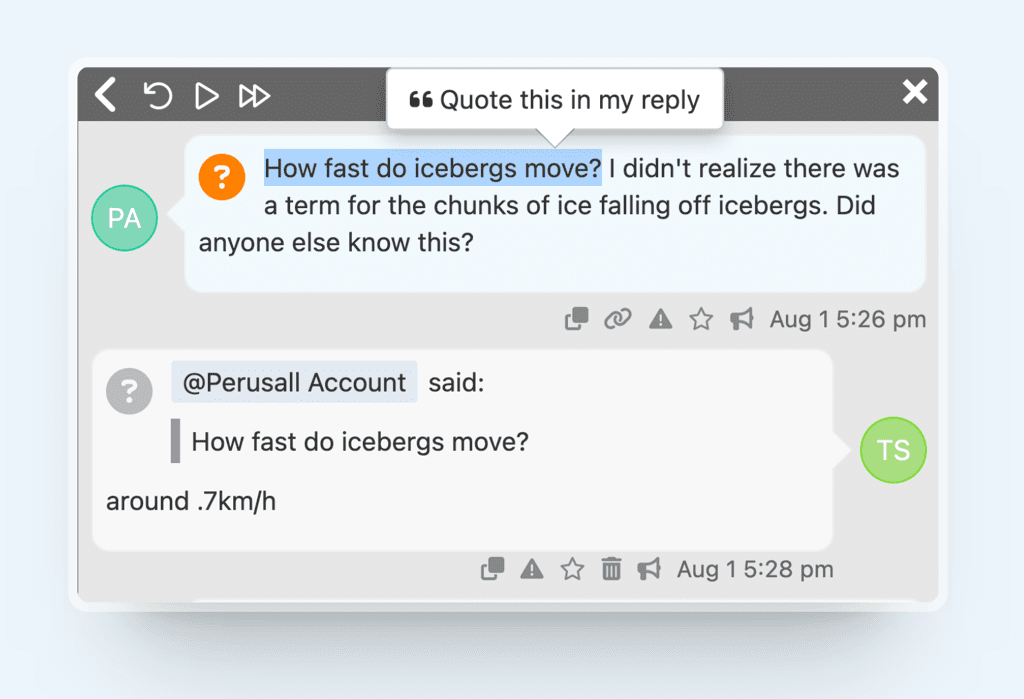Open the PA user avatar
Image resolution: width=1024 pixels, height=699 pixels.
point(124,217)
